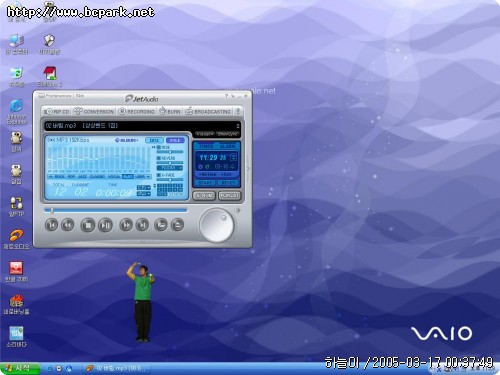Open the lower playback mode dropdown near time
This screenshot has width=500, height=375.
click(144, 194)
